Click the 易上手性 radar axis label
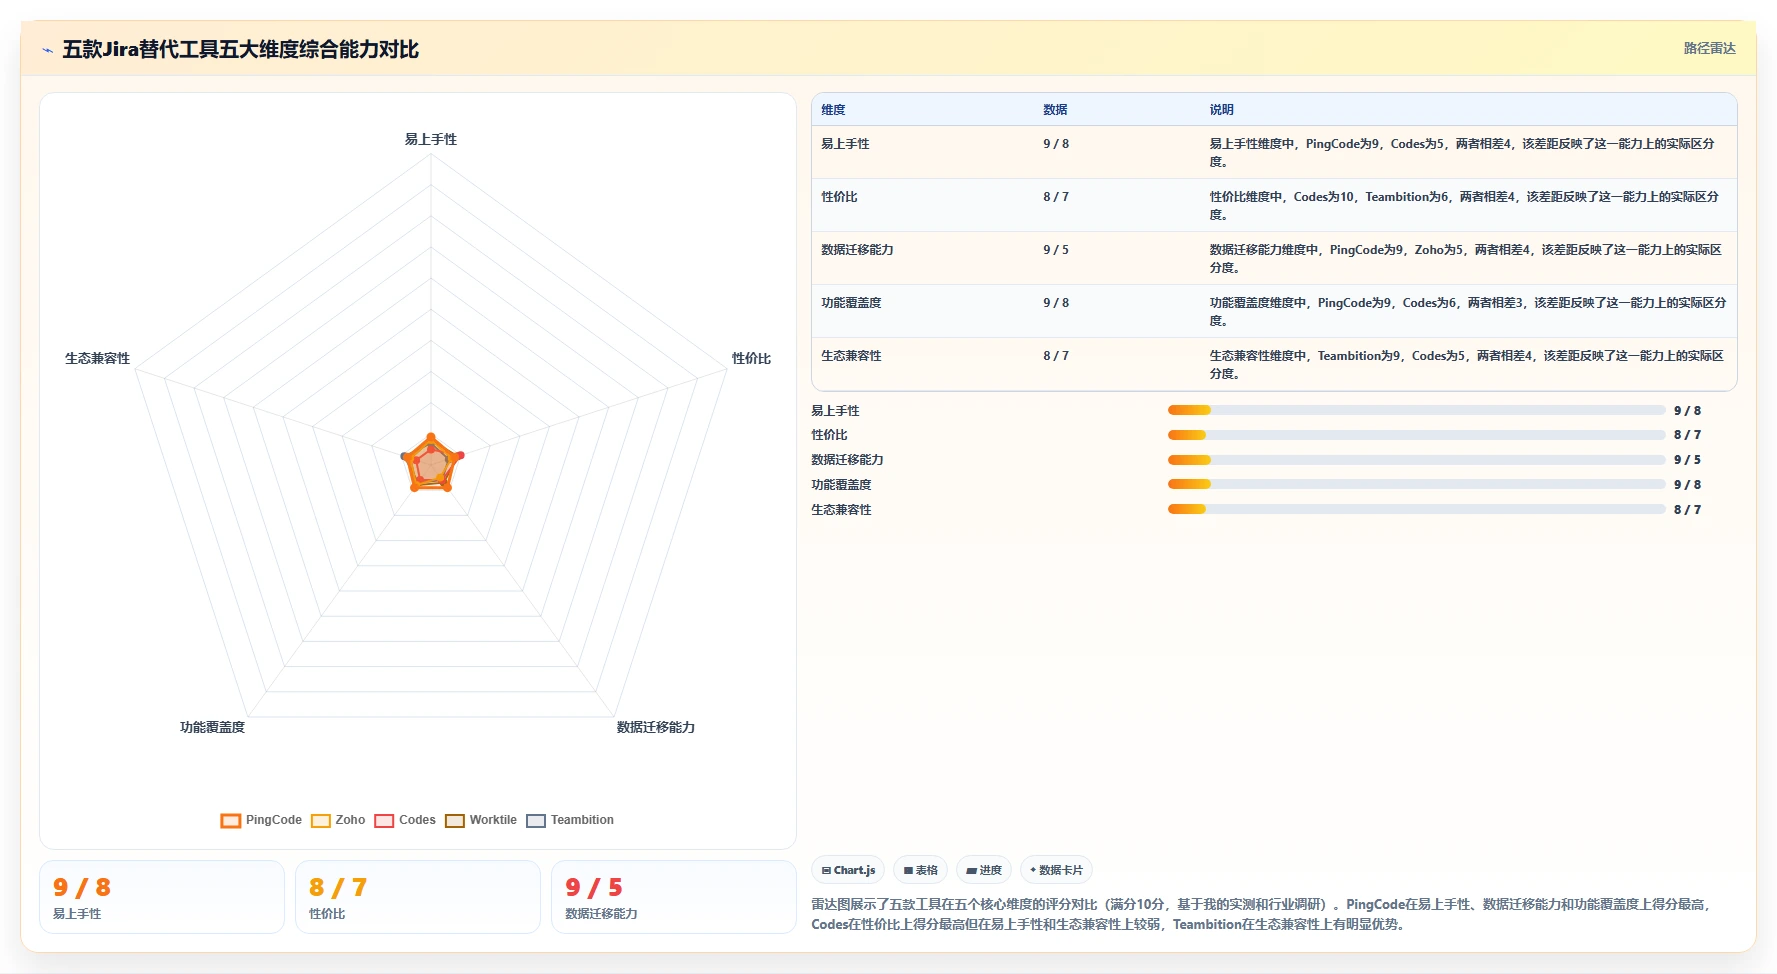 pos(431,139)
